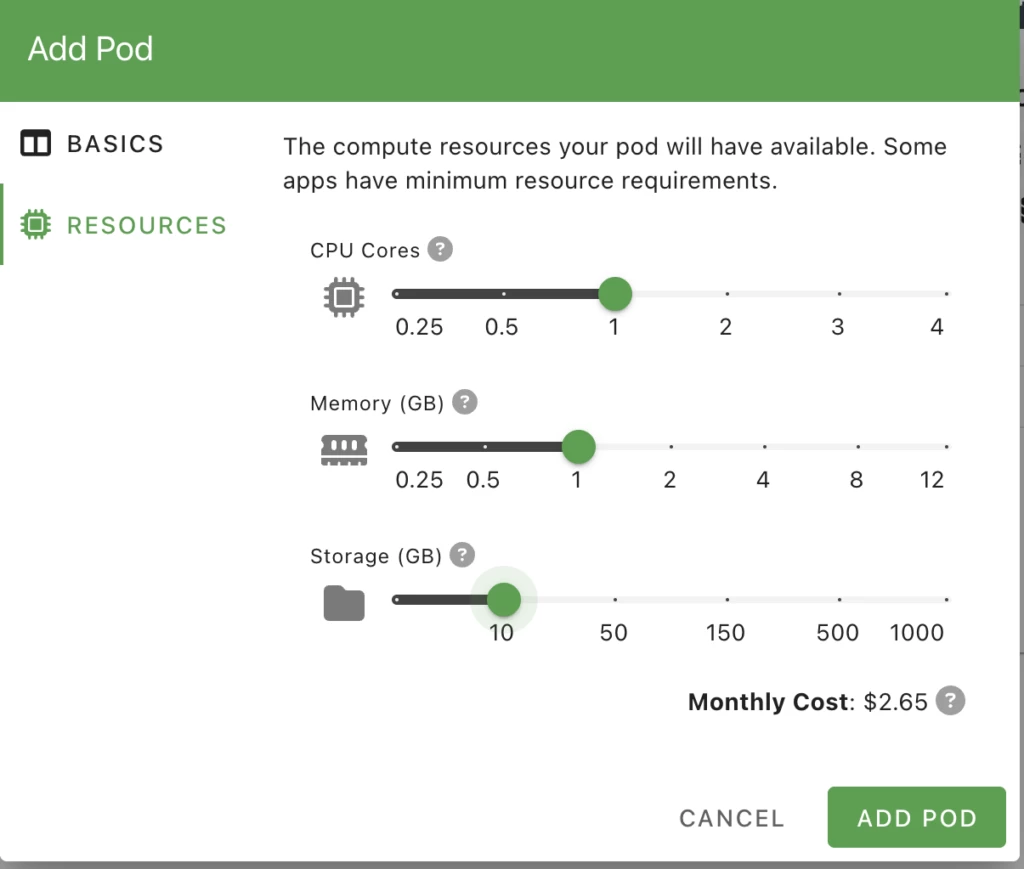Click the green Storage slider handle at 10
This screenshot has width=1024, height=869.
[503, 600]
